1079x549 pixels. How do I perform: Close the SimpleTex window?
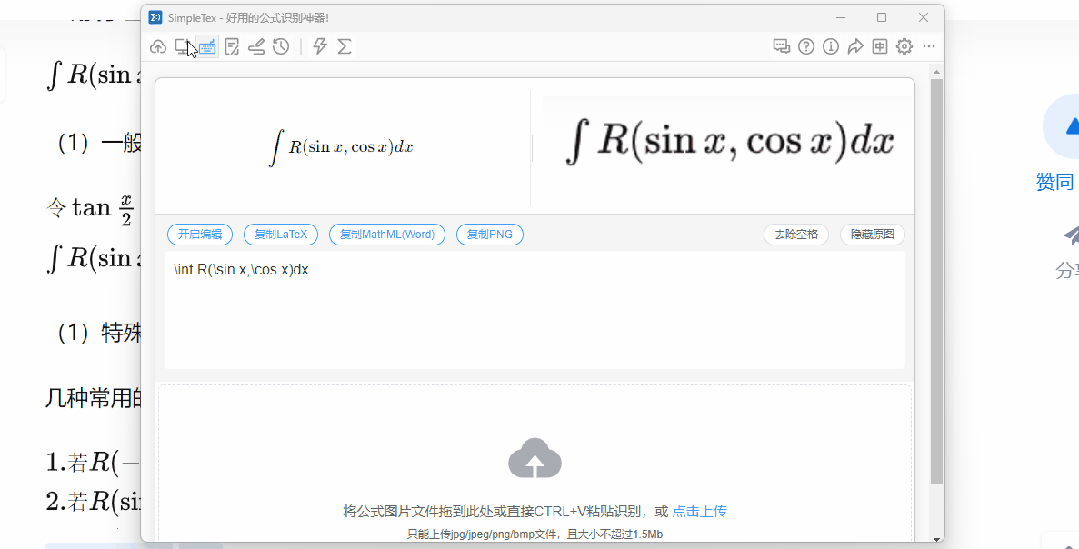(x=923, y=17)
